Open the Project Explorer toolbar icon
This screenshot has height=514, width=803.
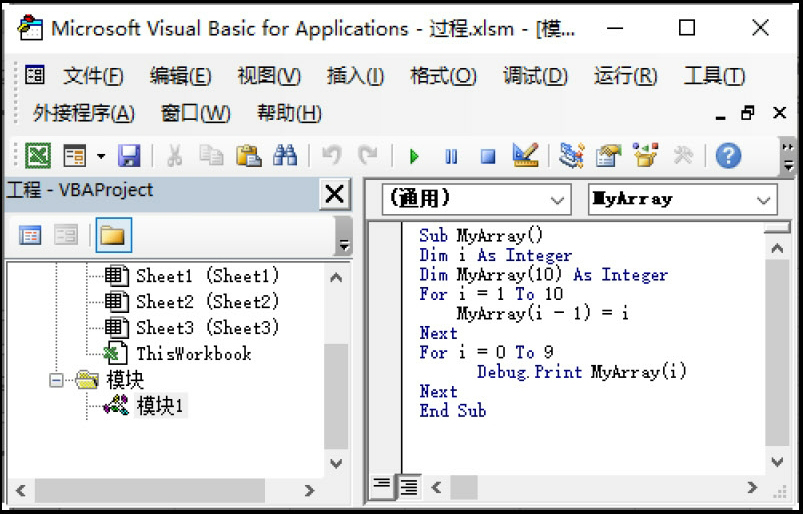tap(571, 156)
